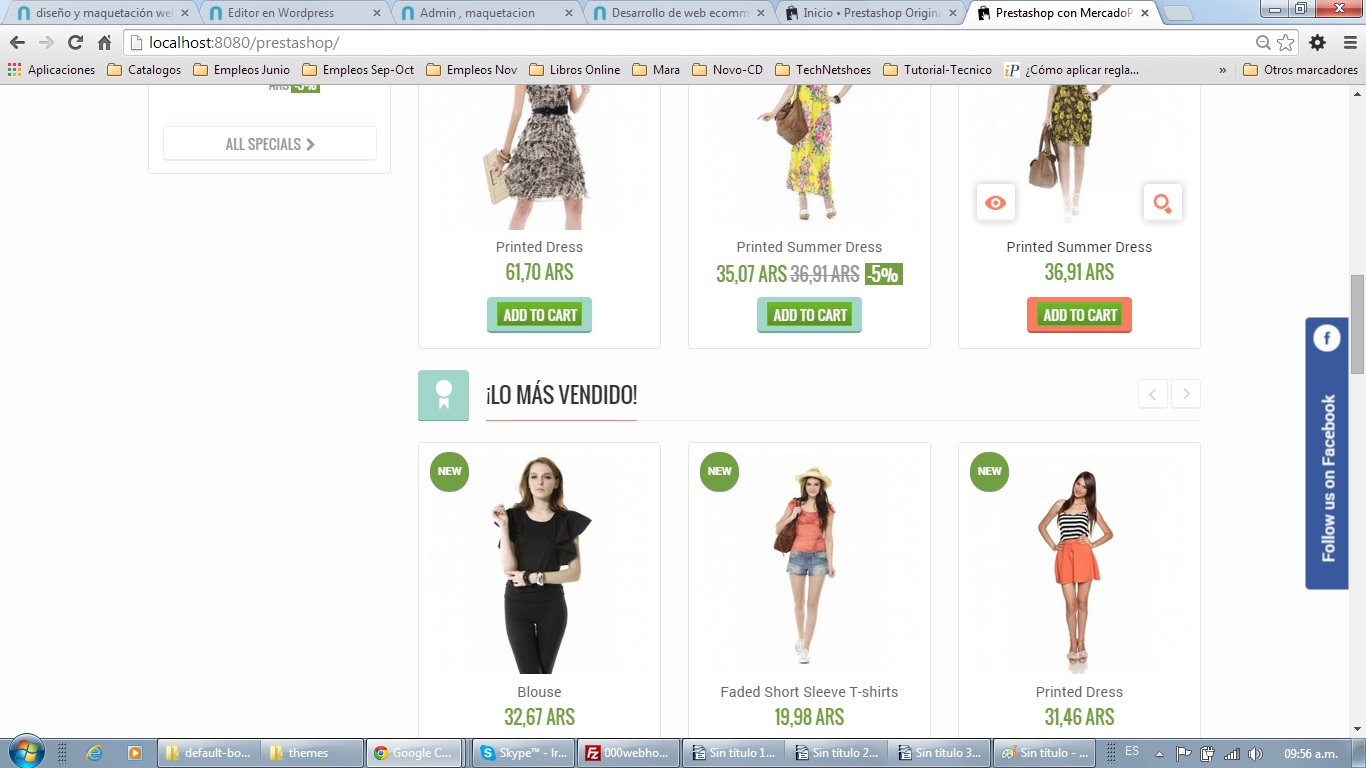Open the Skype taskbar window
Image resolution: width=1366 pixels, height=768 pixels.
[x=524, y=753]
